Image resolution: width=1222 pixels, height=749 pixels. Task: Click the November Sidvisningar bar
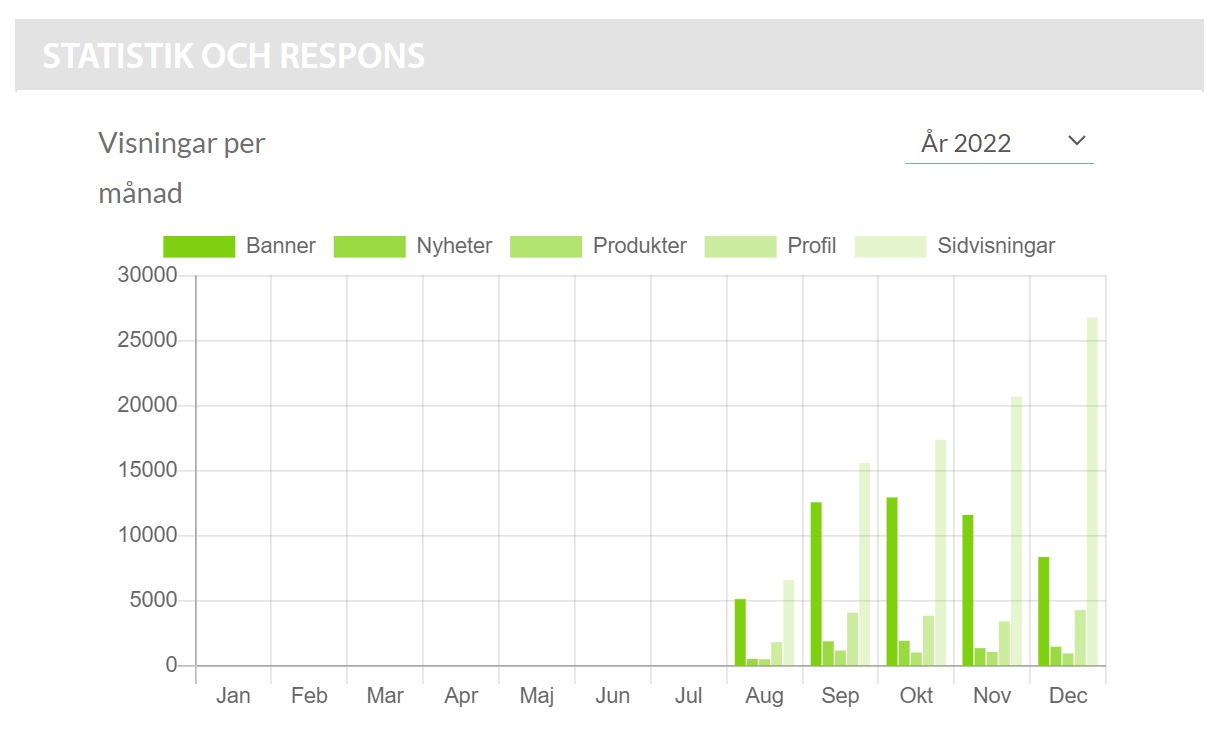tap(1016, 531)
